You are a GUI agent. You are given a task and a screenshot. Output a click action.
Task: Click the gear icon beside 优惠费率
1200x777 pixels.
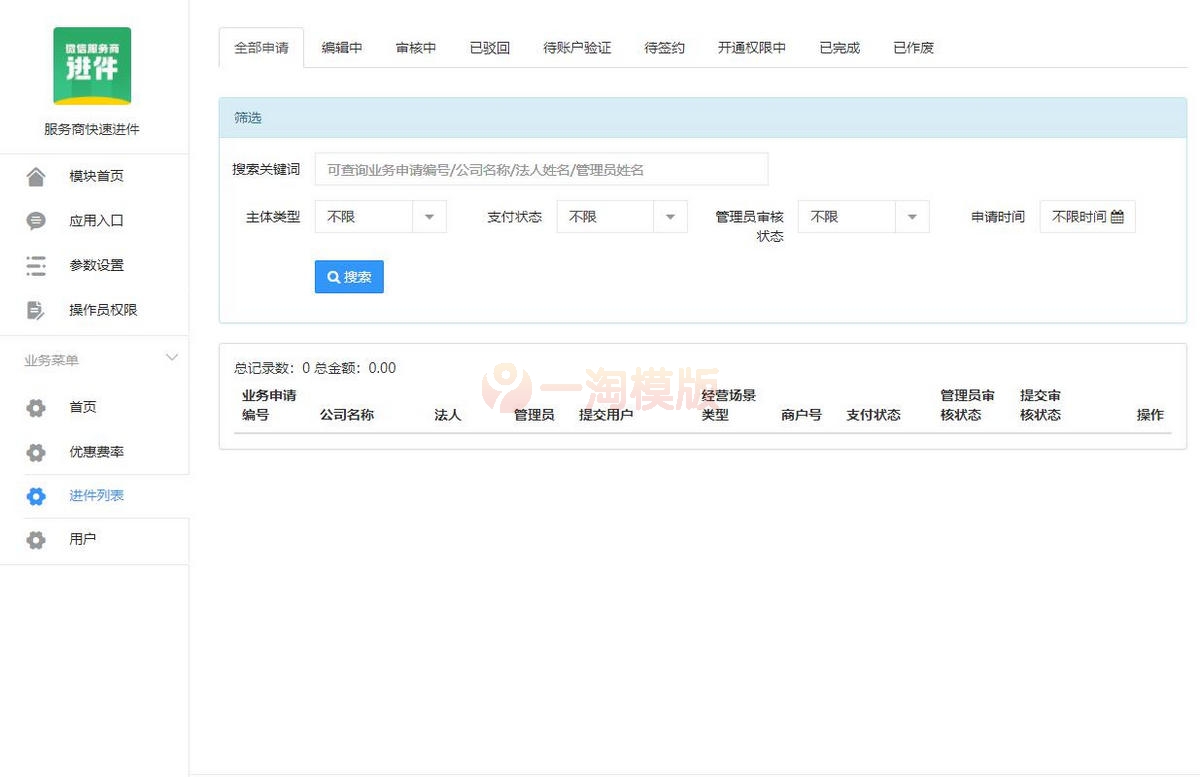click(36, 452)
